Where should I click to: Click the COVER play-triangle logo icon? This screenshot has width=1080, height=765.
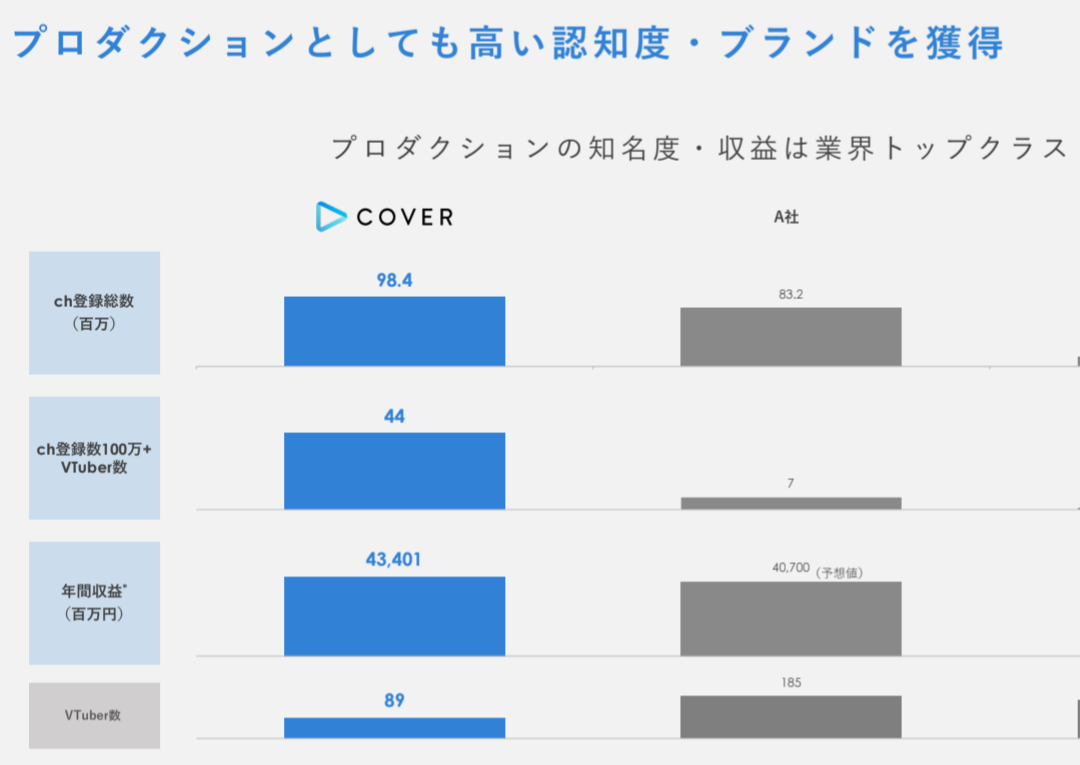click(331, 216)
